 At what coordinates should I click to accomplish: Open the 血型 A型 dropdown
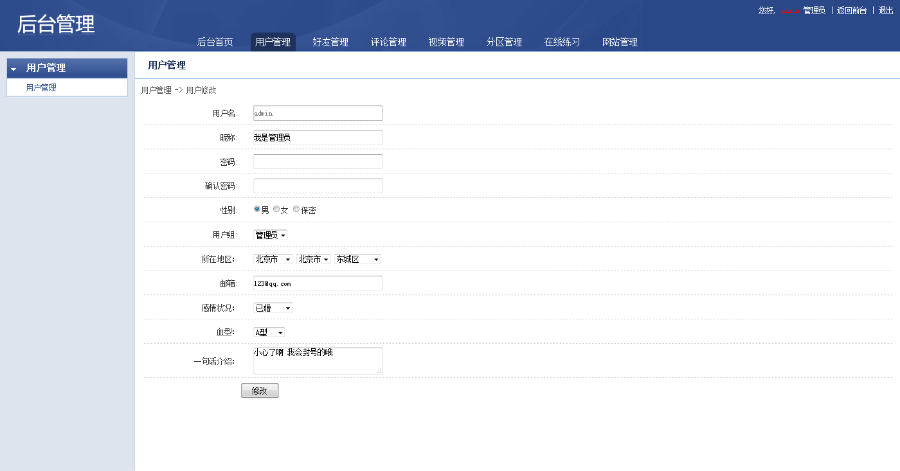[269, 332]
